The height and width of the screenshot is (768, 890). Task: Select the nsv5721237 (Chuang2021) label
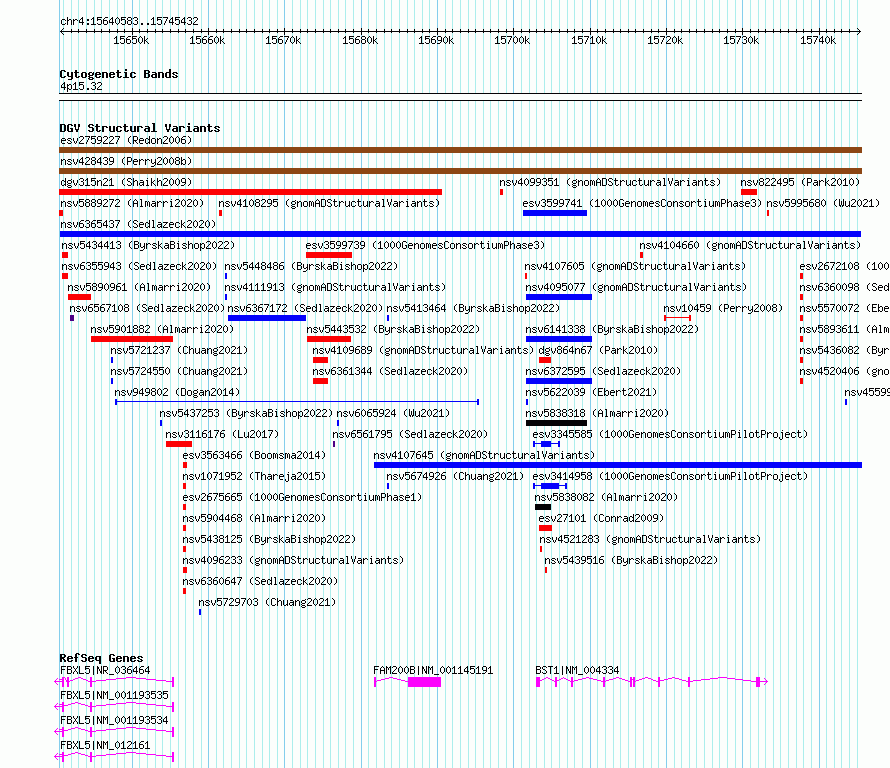click(x=179, y=350)
